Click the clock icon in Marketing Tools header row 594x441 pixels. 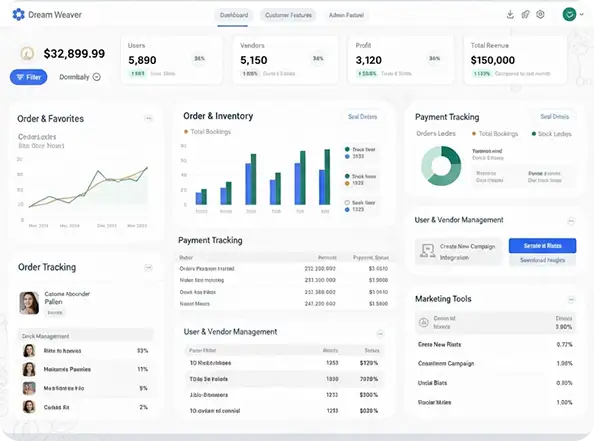pos(424,322)
